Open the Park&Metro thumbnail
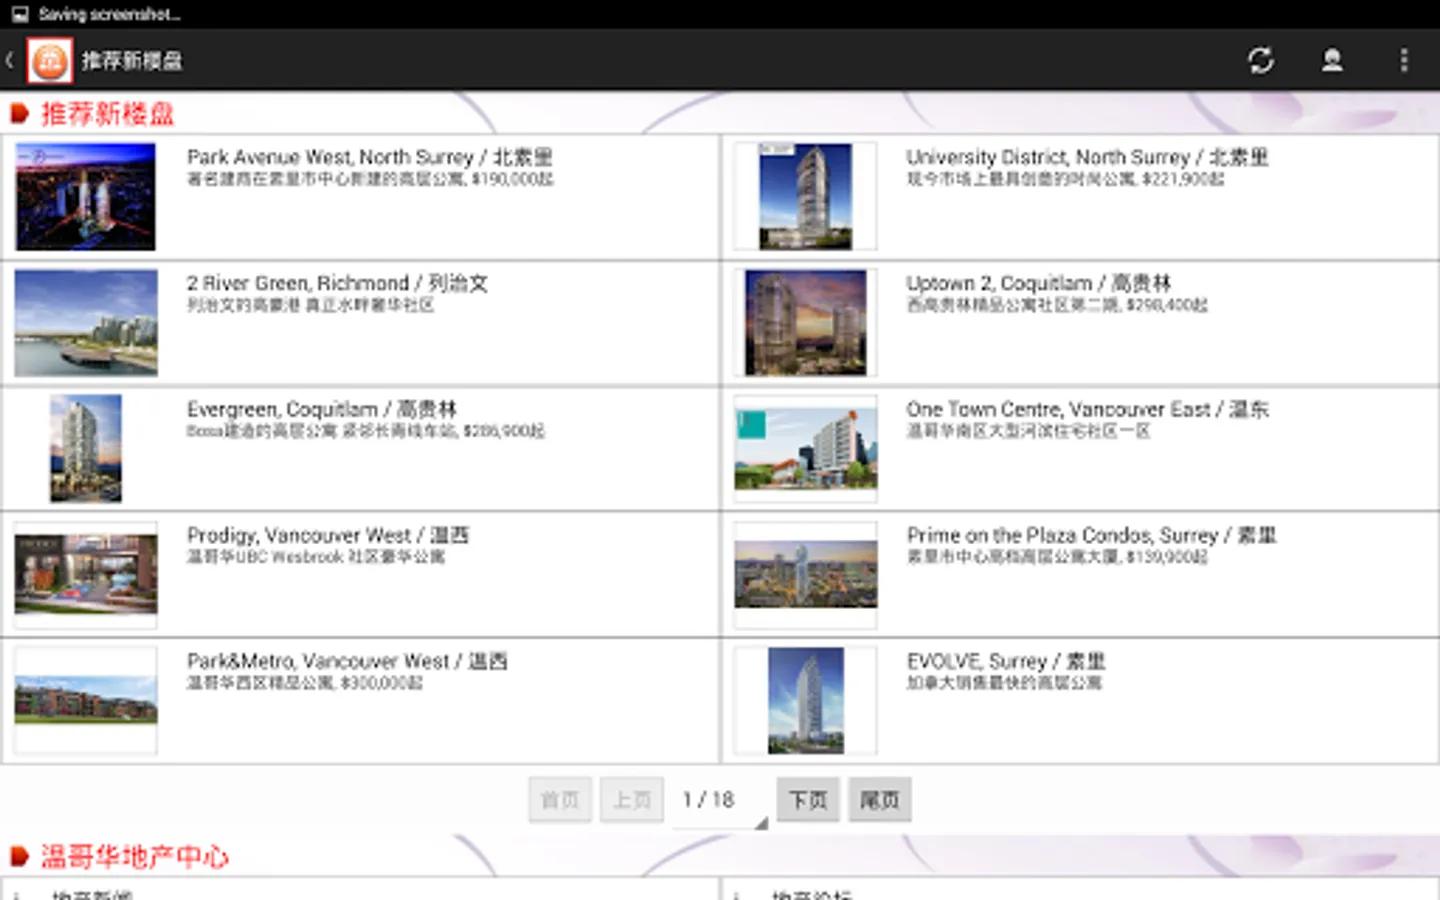This screenshot has height=900, width=1440. pyautogui.click(x=86, y=700)
